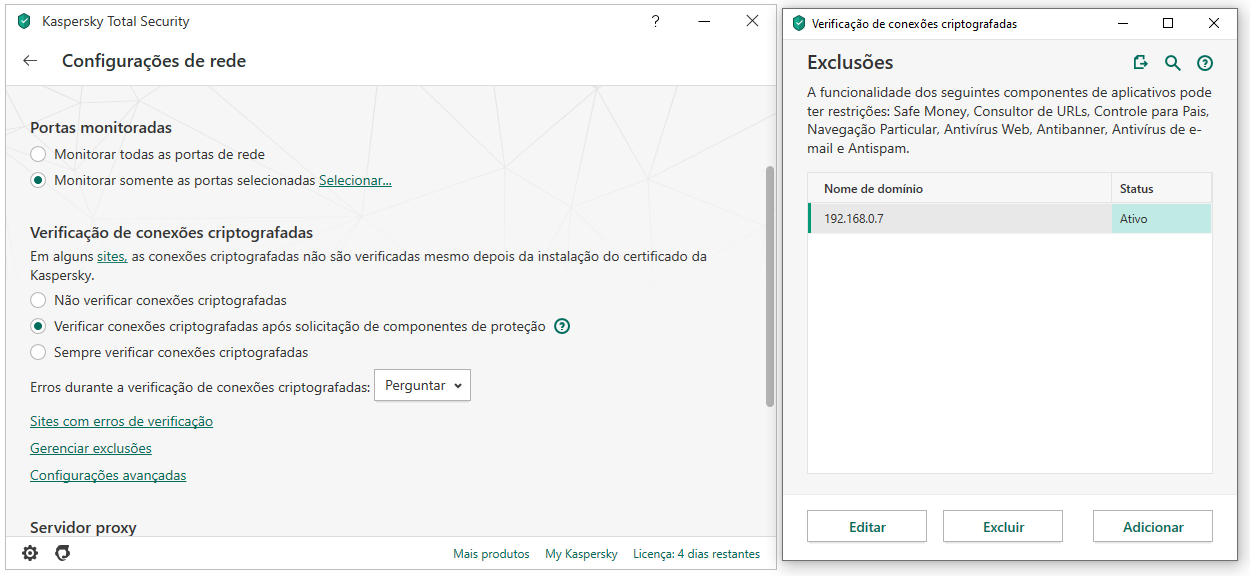Select Não verificar conexões criptografadas
1250x576 pixels.
pos(38,300)
